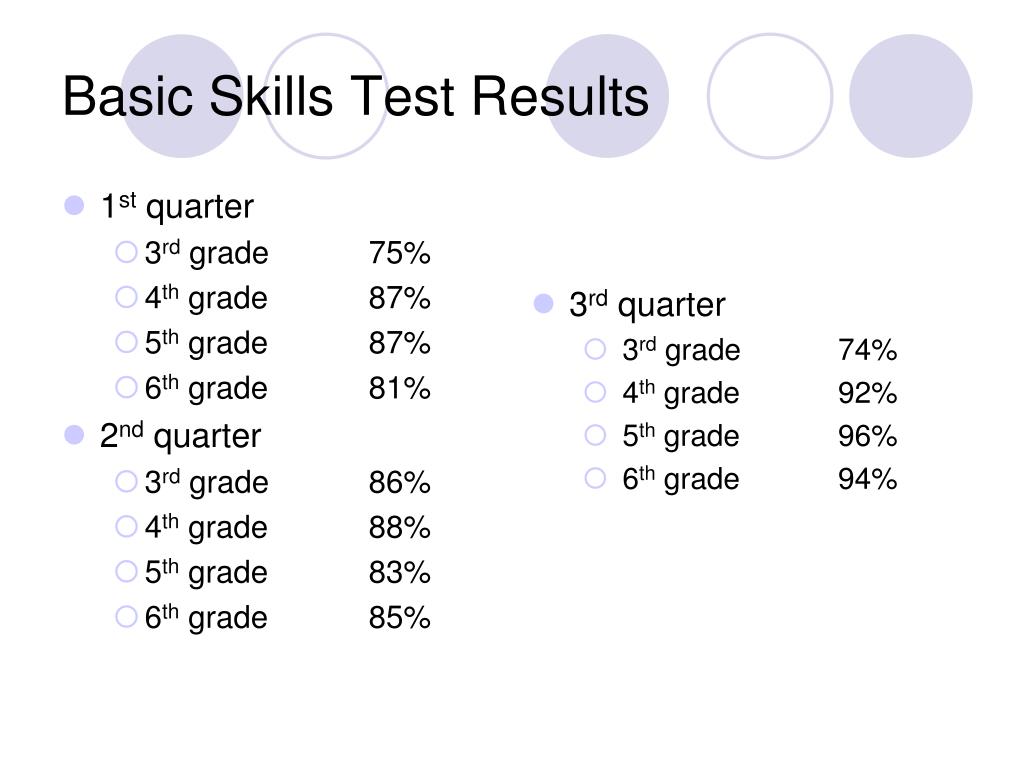Click the 83% score for 5th grade
1024x768 pixels.
pyautogui.click(x=400, y=572)
